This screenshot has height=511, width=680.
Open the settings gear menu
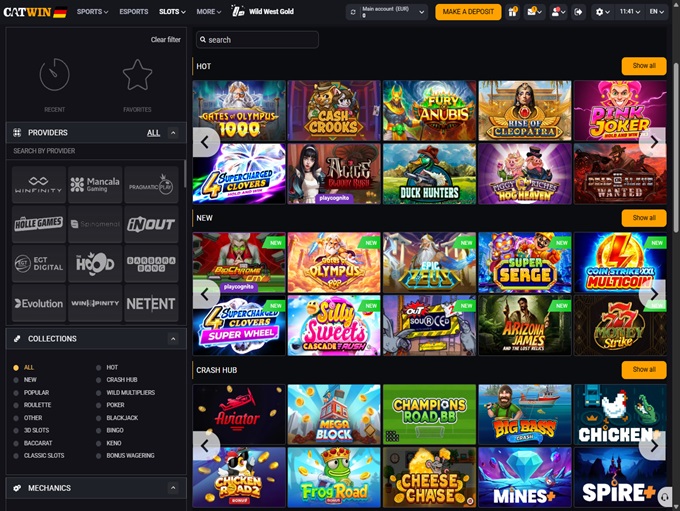(602, 12)
